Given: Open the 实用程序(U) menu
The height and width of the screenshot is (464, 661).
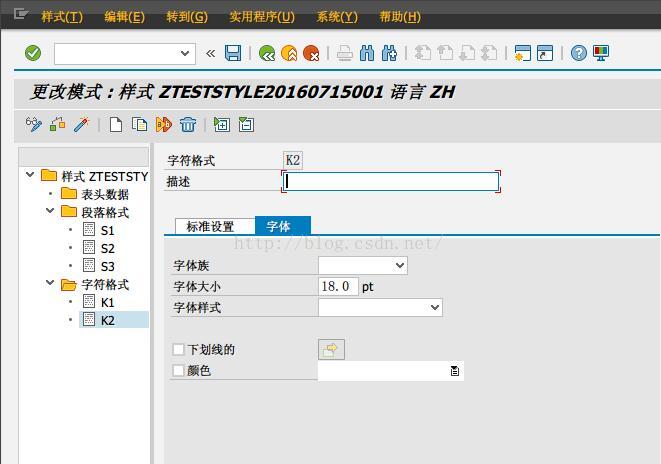Looking at the screenshot, I should (x=262, y=17).
